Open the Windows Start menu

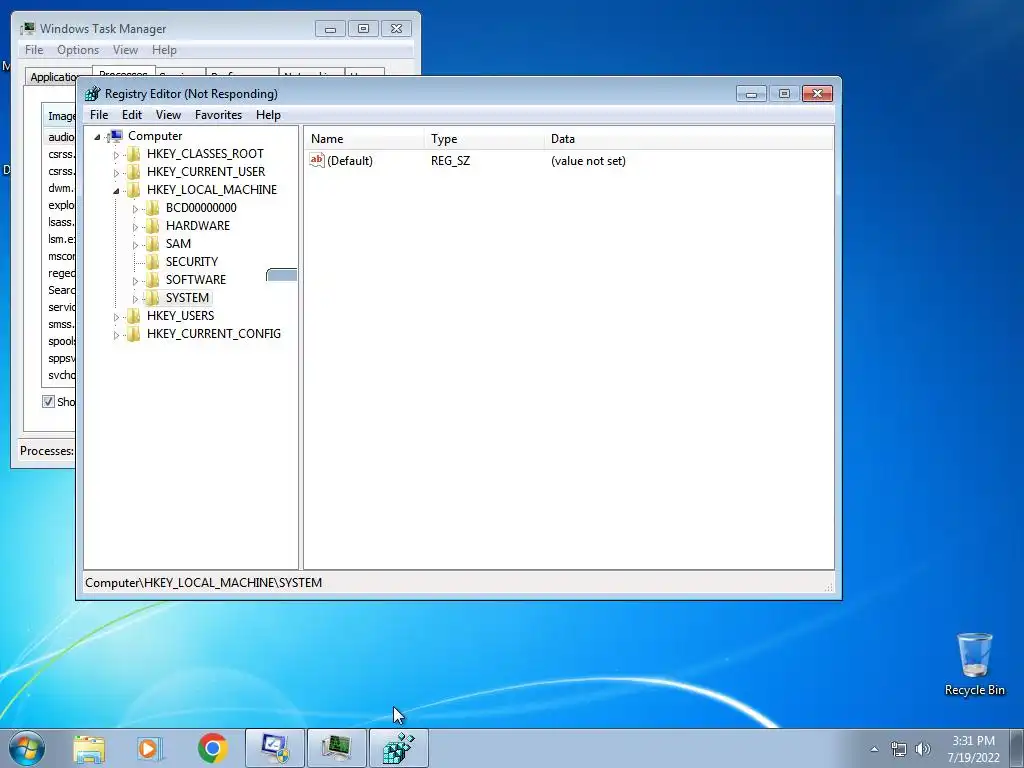(27, 748)
